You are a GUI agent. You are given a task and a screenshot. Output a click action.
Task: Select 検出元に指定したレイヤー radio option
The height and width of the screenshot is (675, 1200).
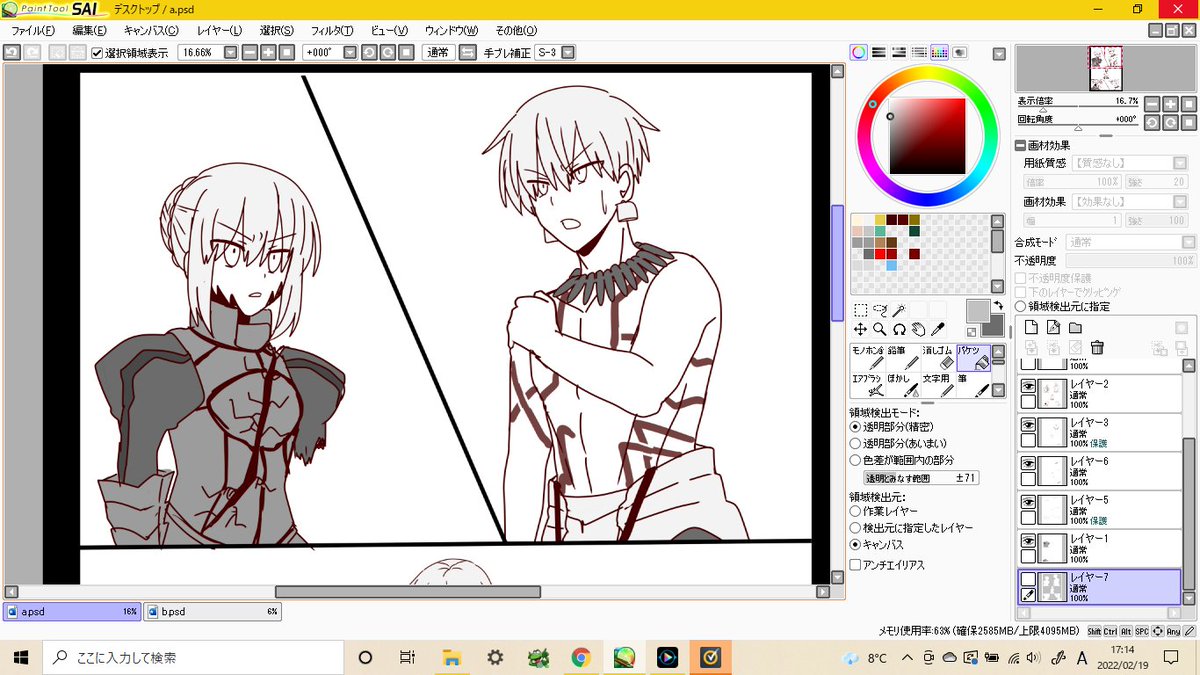pos(855,528)
